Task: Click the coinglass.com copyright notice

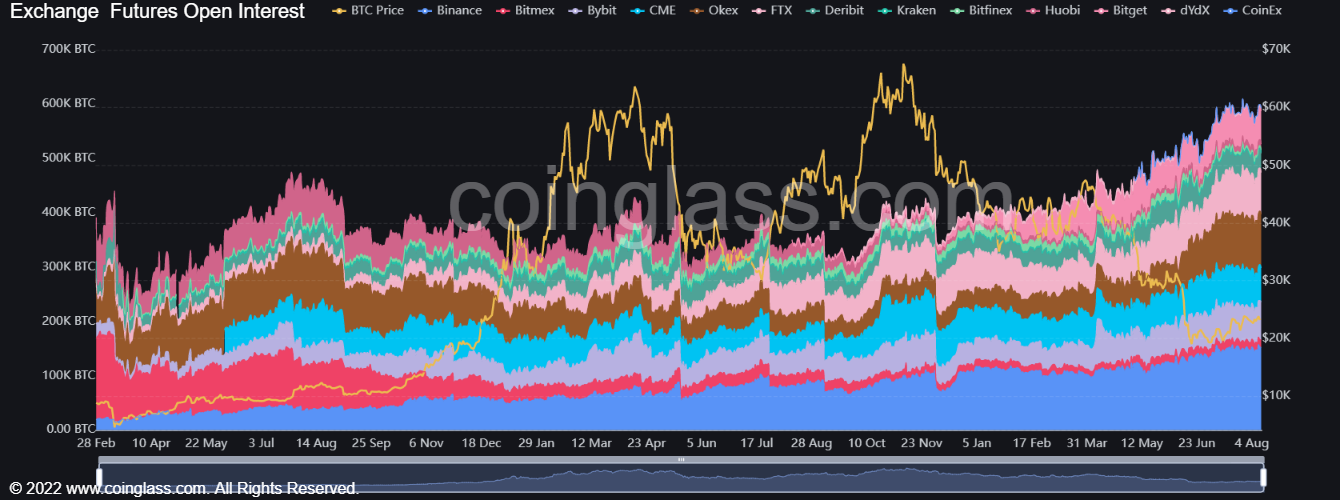Action: click(x=184, y=489)
